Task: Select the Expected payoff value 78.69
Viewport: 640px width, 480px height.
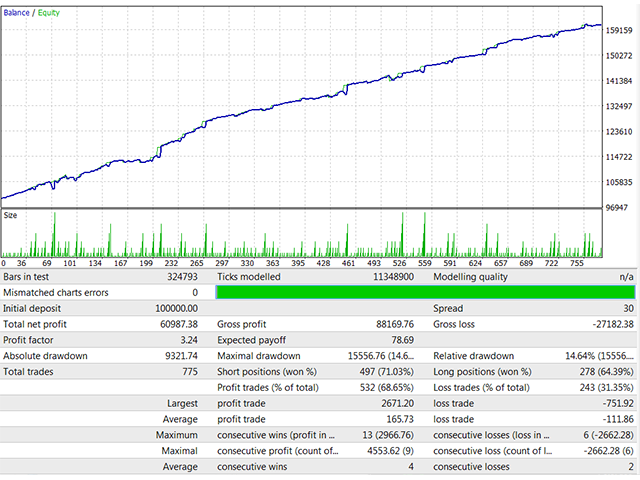Action: 400,340
